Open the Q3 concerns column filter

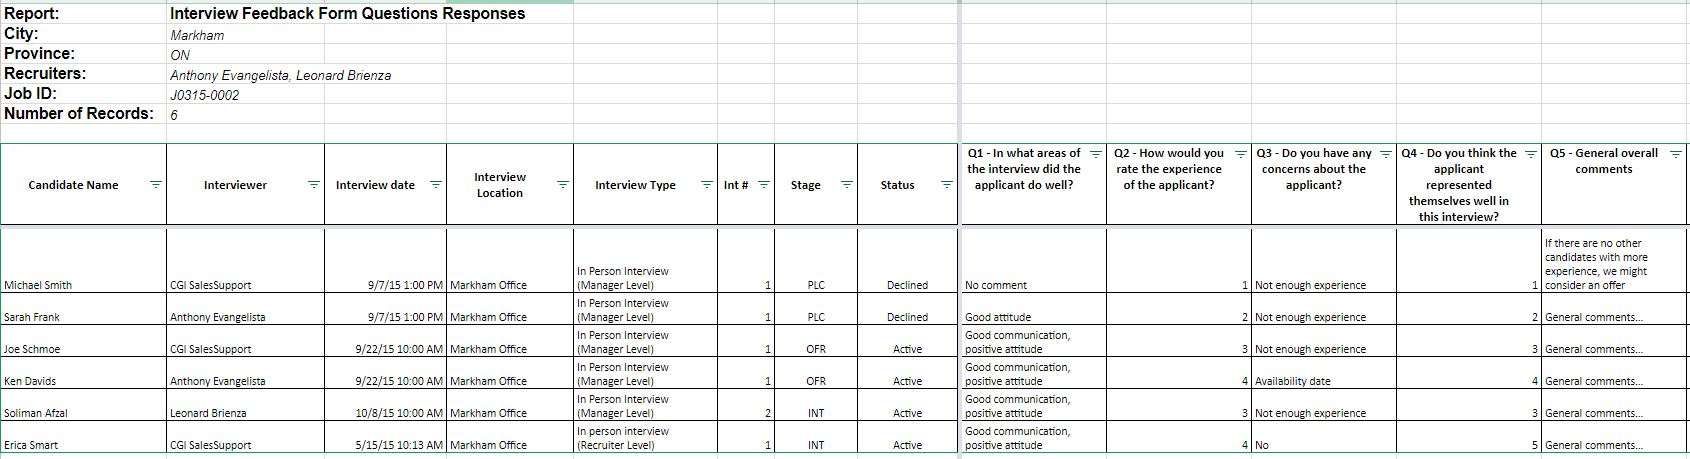1385,154
